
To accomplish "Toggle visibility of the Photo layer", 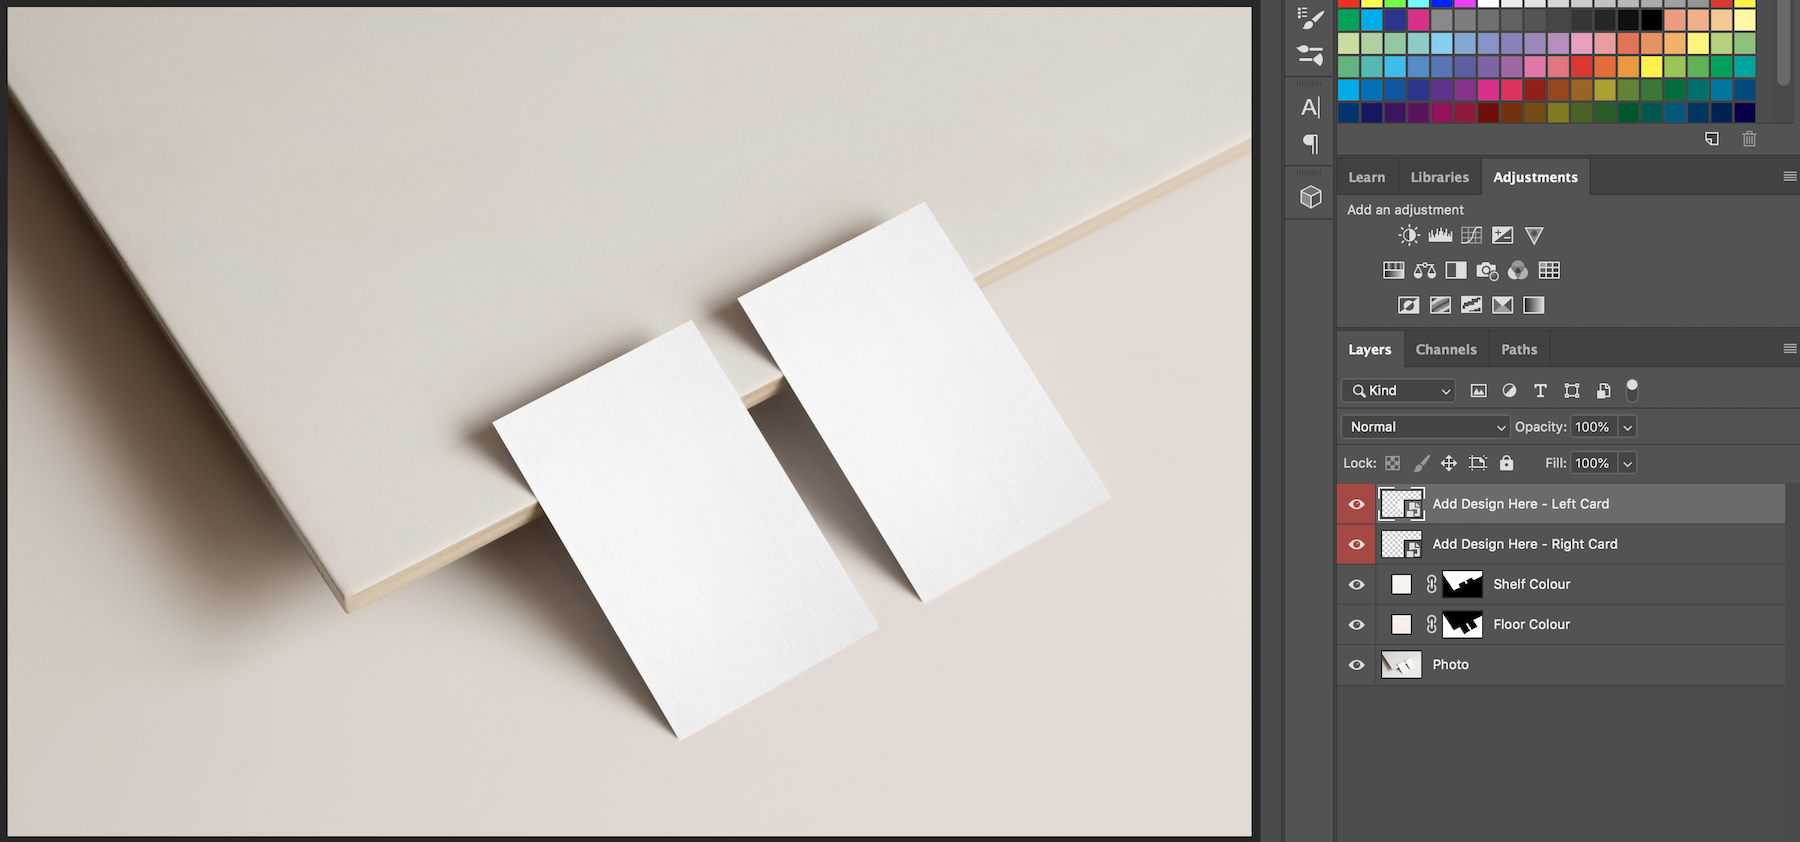I will [x=1356, y=665].
